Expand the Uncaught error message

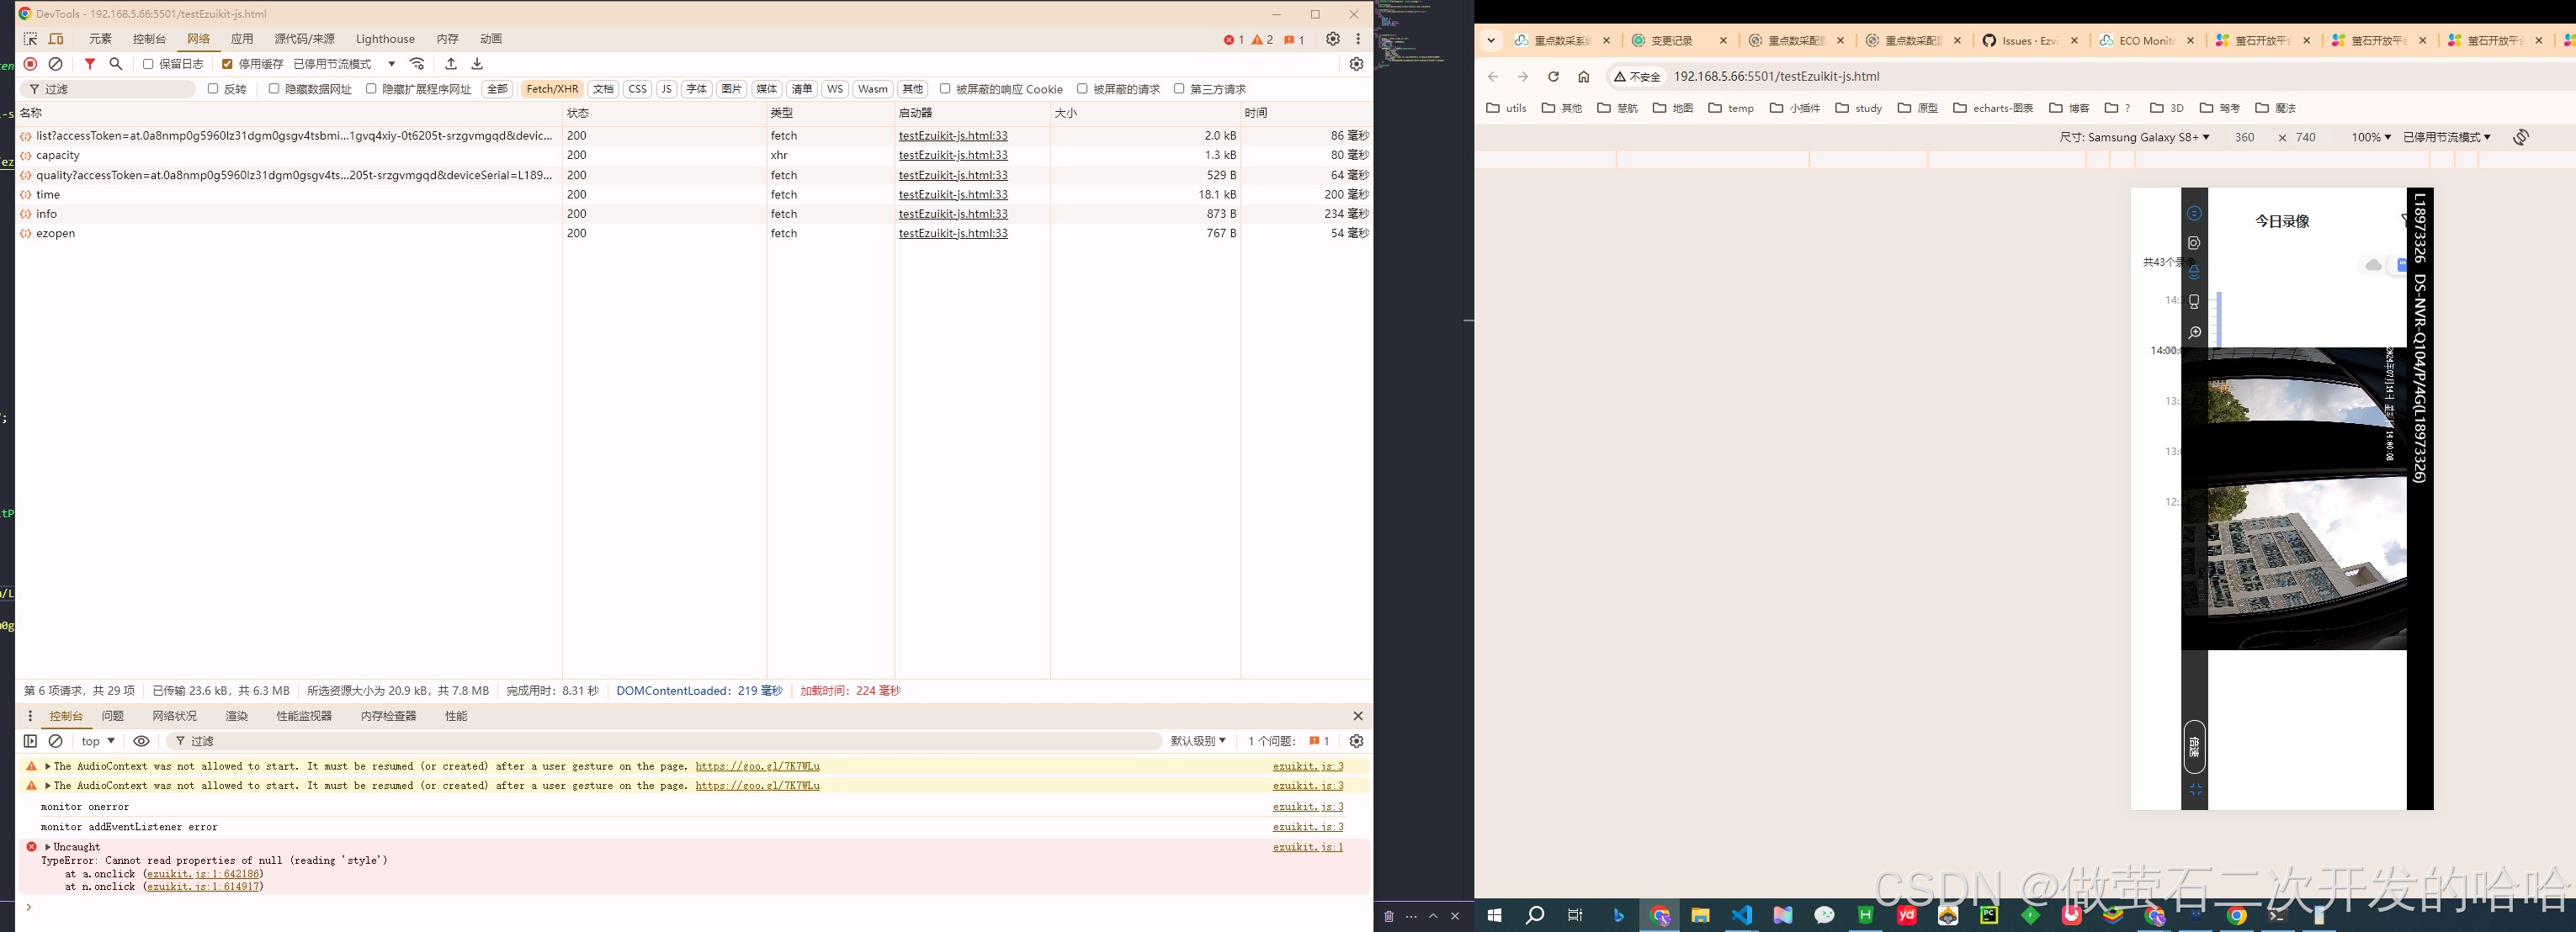(47, 847)
